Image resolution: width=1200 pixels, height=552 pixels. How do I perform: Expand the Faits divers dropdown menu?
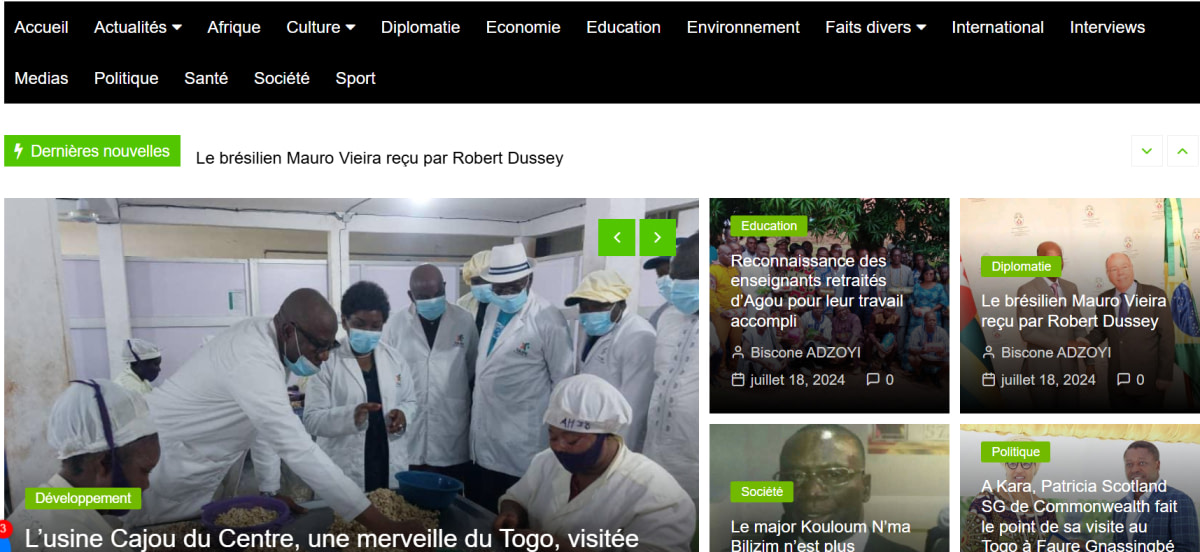(876, 28)
